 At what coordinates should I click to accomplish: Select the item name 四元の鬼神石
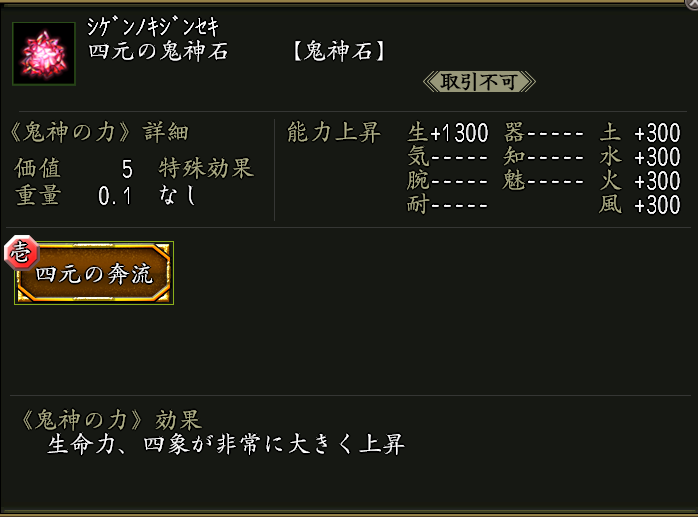[158, 52]
